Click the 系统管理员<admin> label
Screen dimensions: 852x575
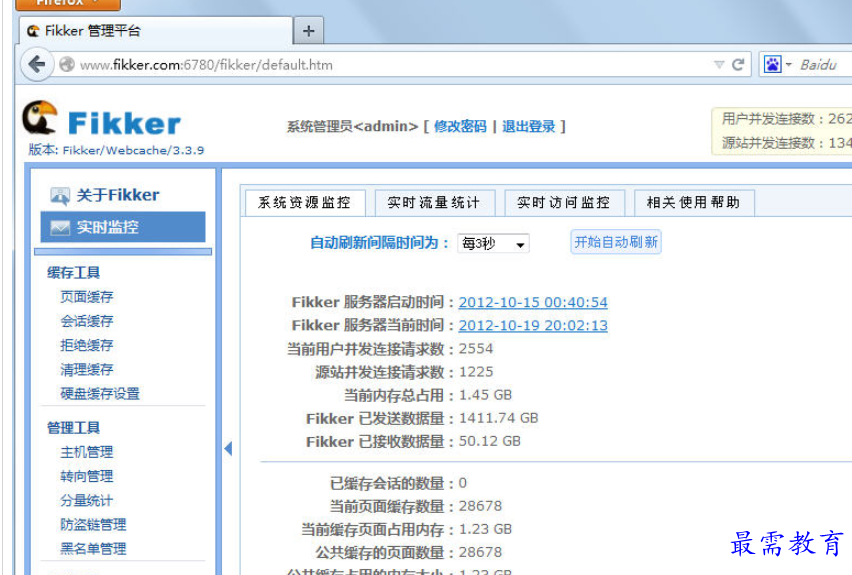point(353,127)
